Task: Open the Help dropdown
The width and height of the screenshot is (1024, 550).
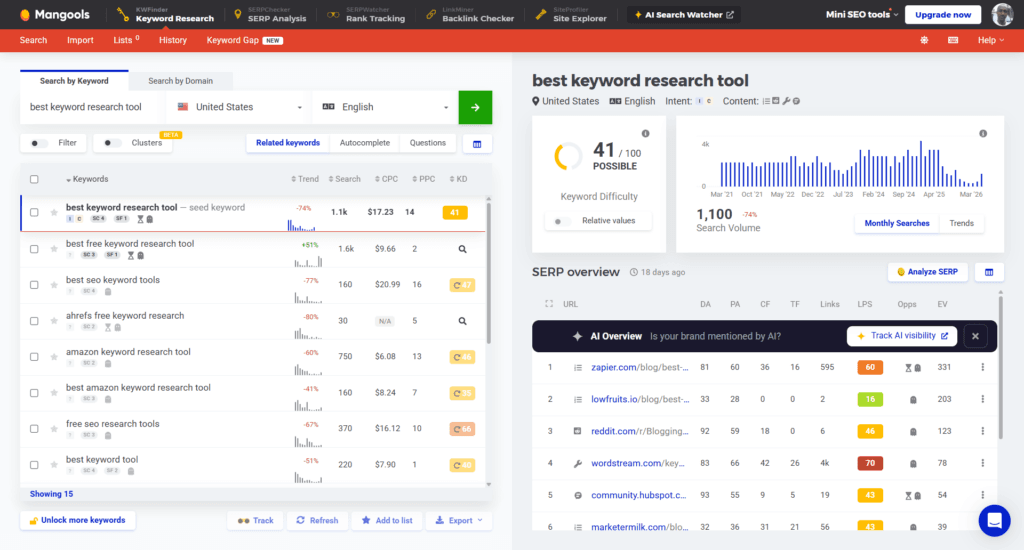Action: pyautogui.click(x=991, y=40)
